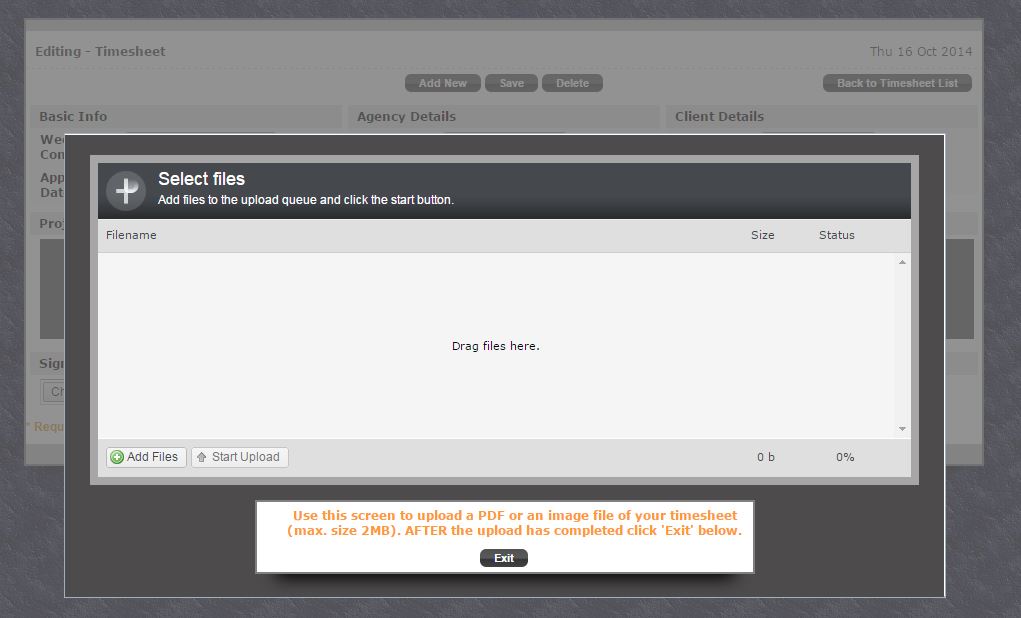The height and width of the screenshot is (618, 1021).
Task: Click the Status column header
Action: point(836,235)
